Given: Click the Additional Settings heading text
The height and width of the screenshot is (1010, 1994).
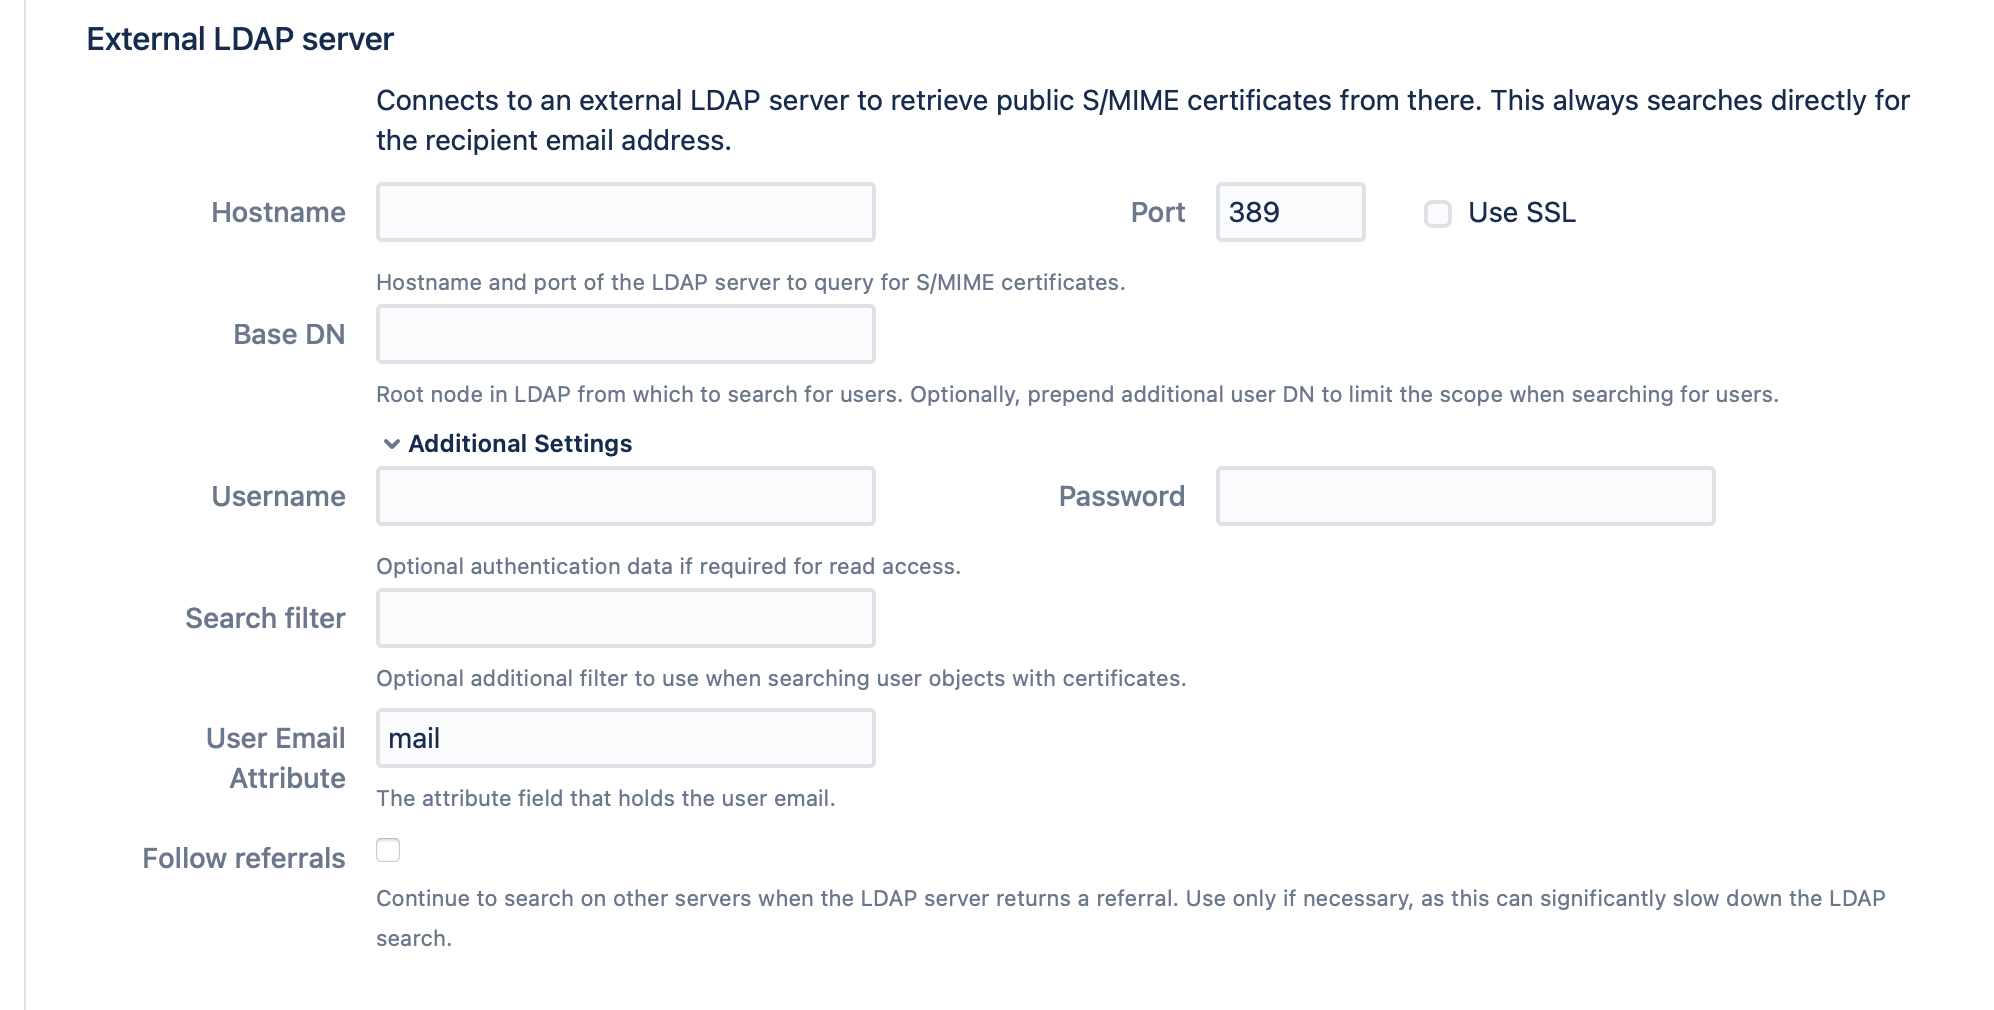Looking at the screenshot, I should (x=520, y=444).
